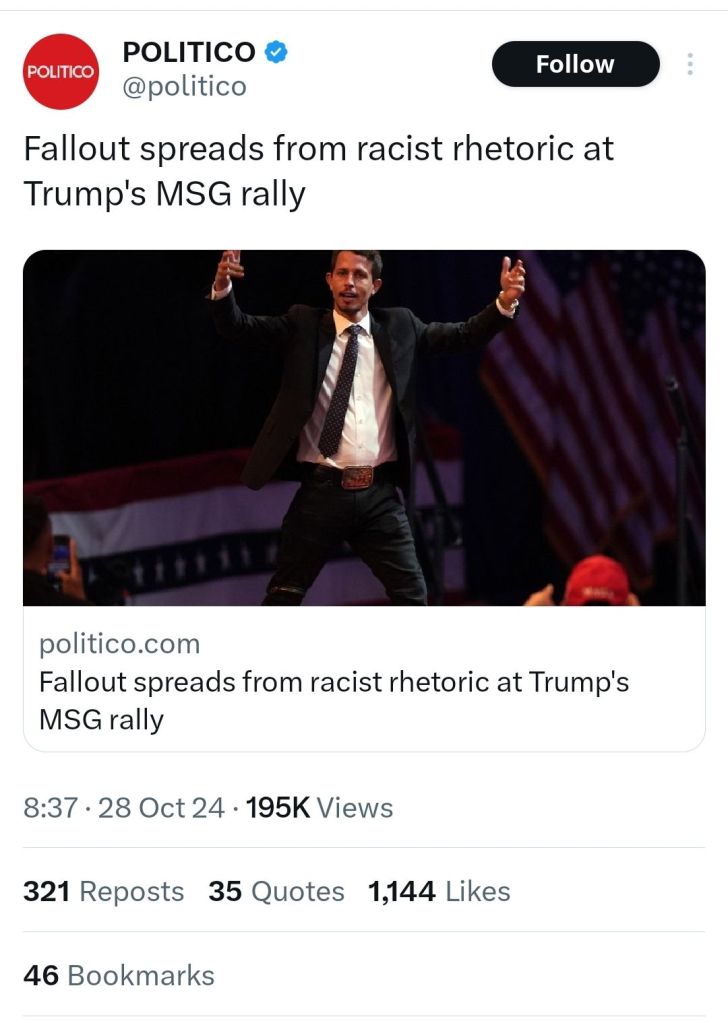Follow the POLITICO account

pyautogui.click(x=575, y=65)
